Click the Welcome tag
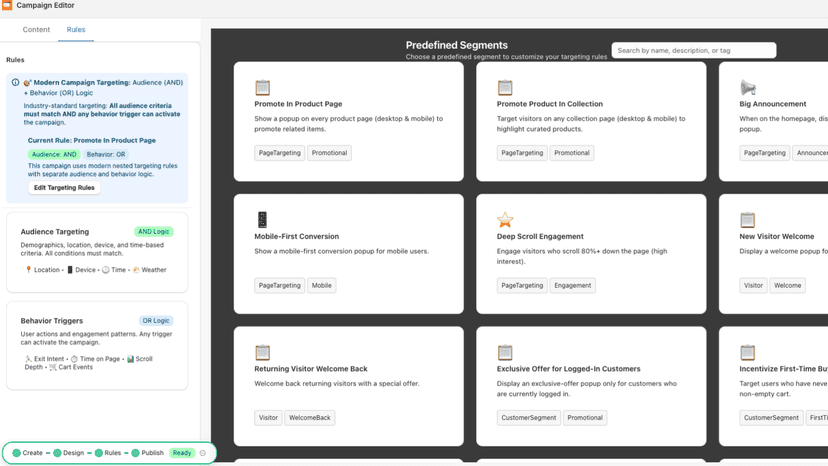828x466 pixels. [787, 285]
